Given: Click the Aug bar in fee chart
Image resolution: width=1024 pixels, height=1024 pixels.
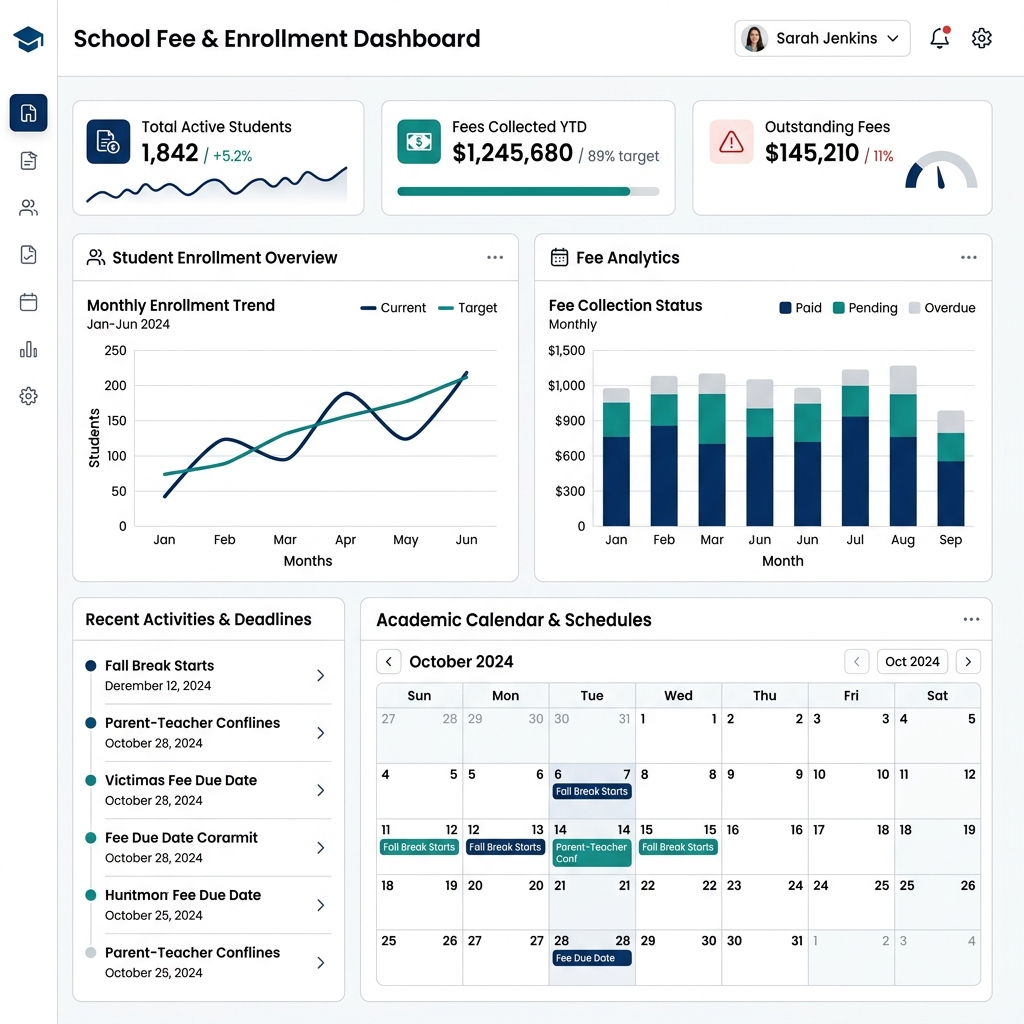Looking at the screenshot, I should click(903, 445).
